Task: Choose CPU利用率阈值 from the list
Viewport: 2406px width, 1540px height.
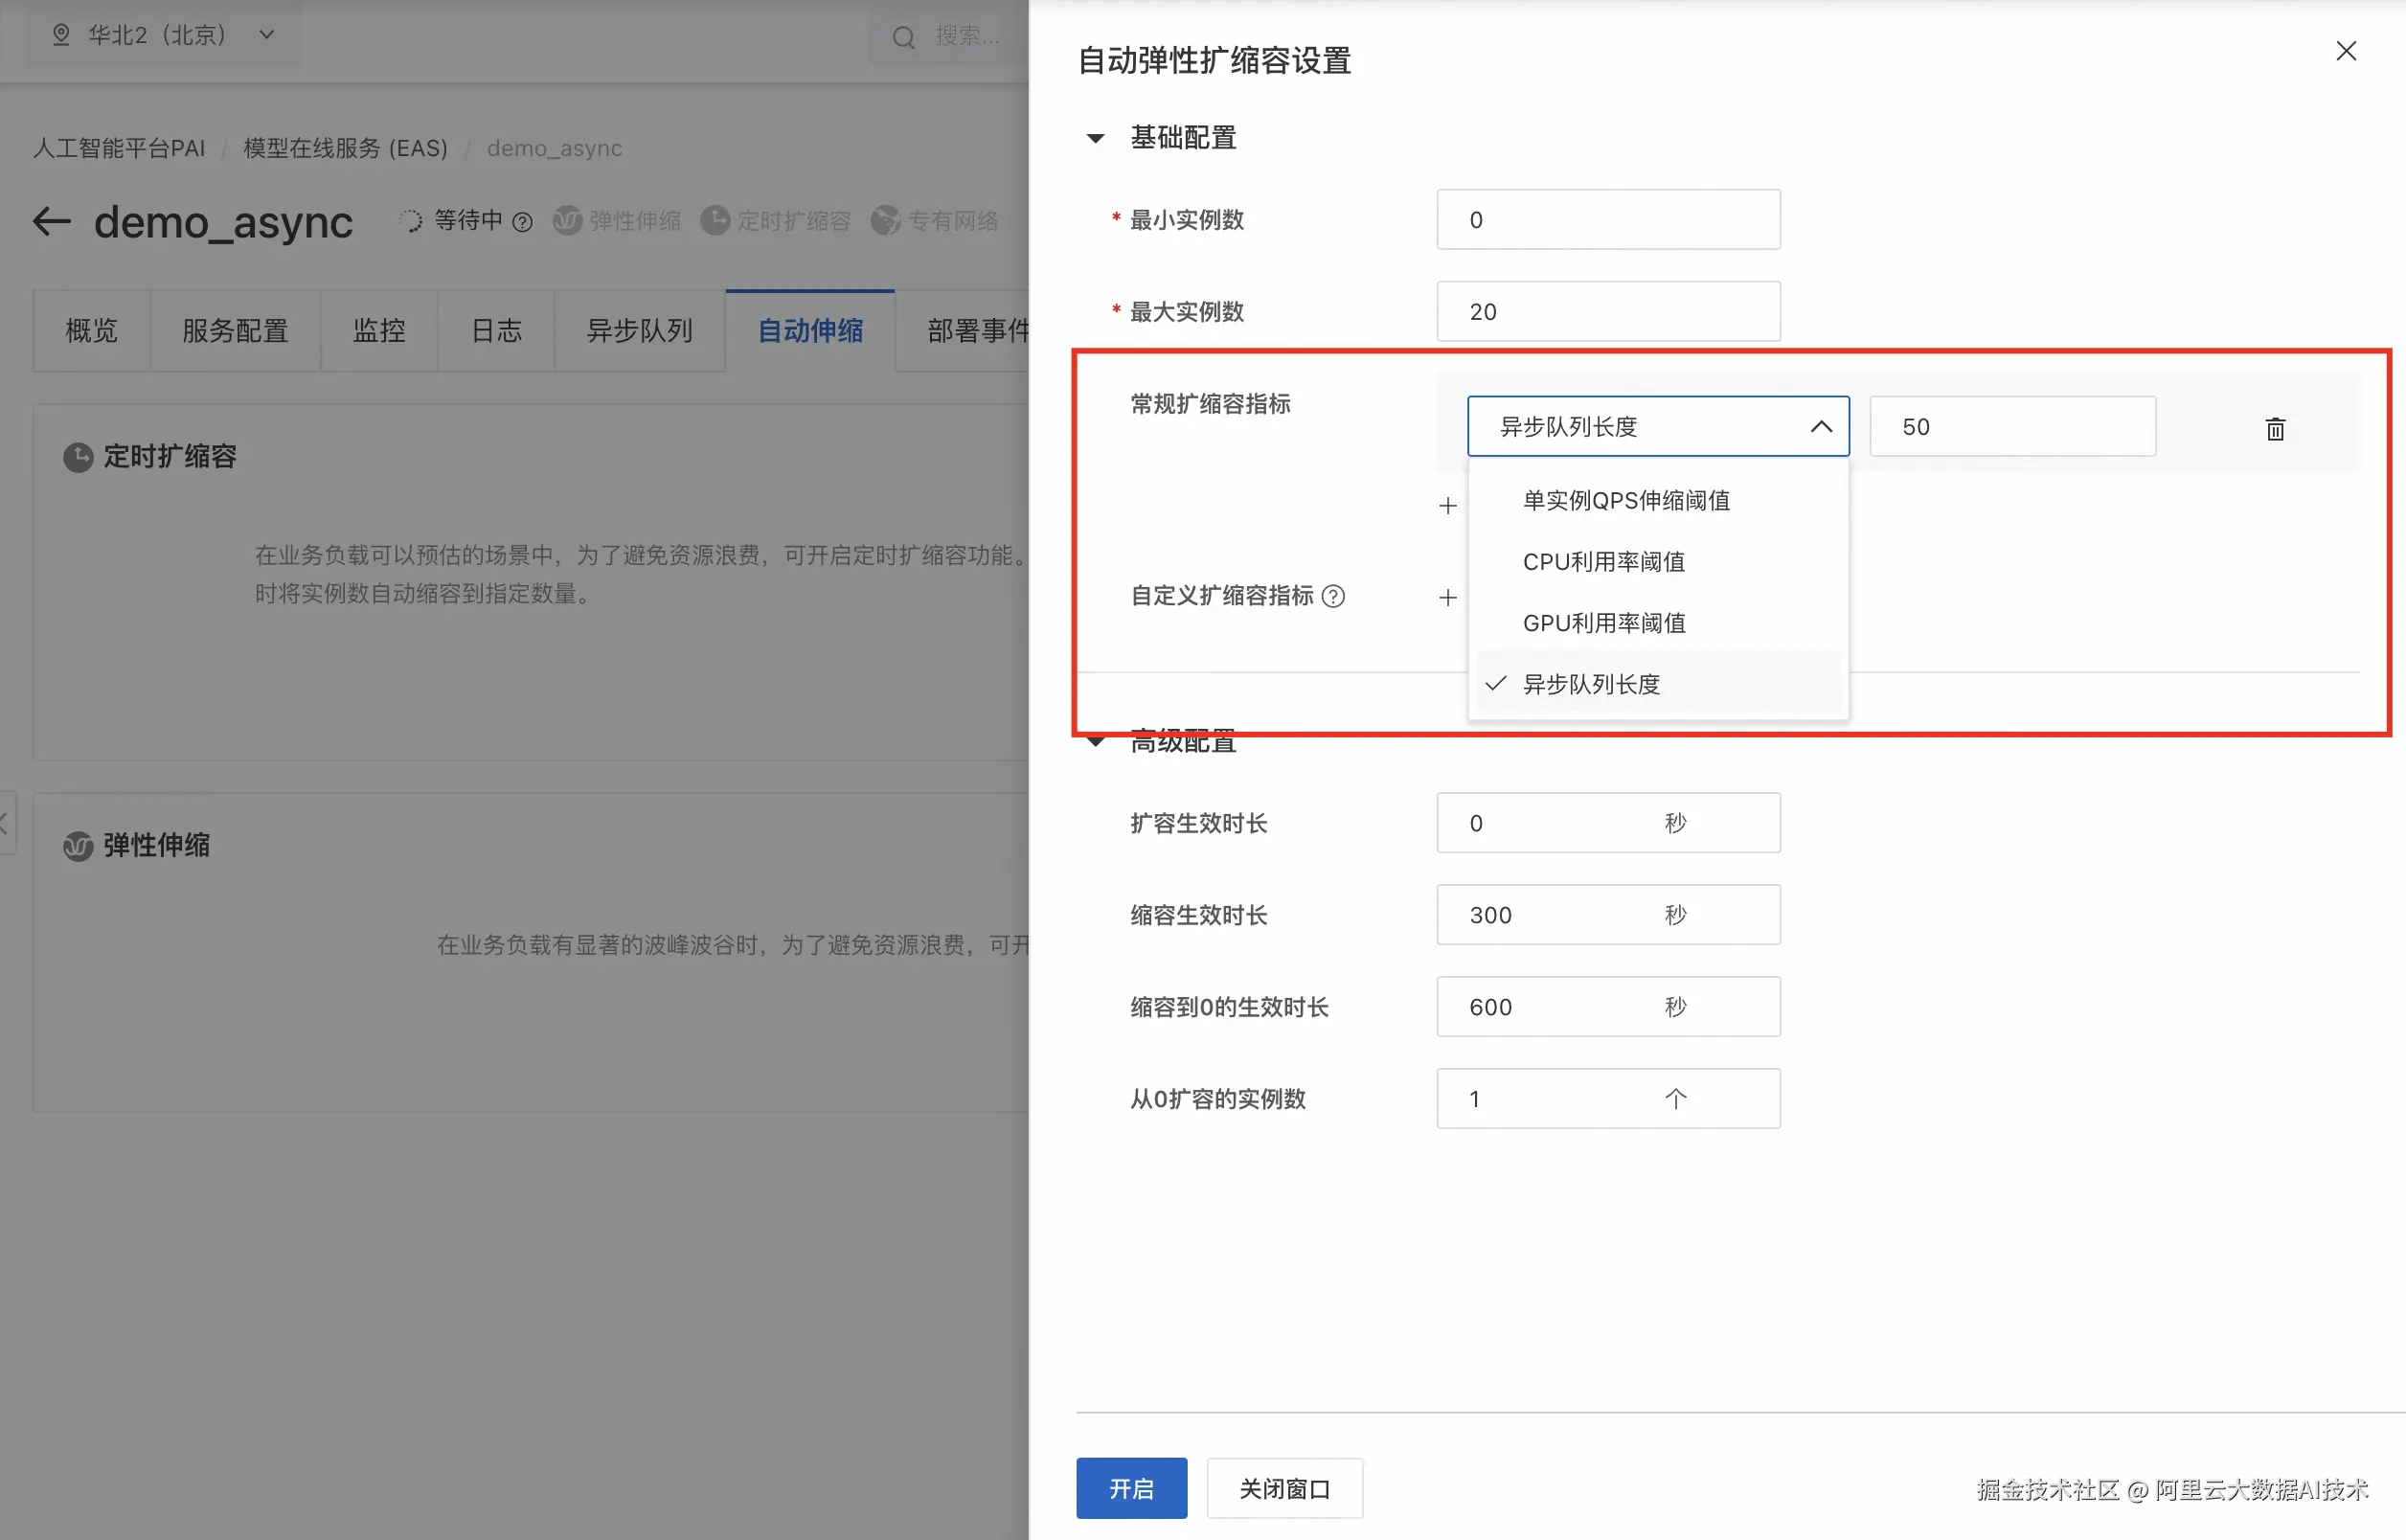Action: 1603,562
